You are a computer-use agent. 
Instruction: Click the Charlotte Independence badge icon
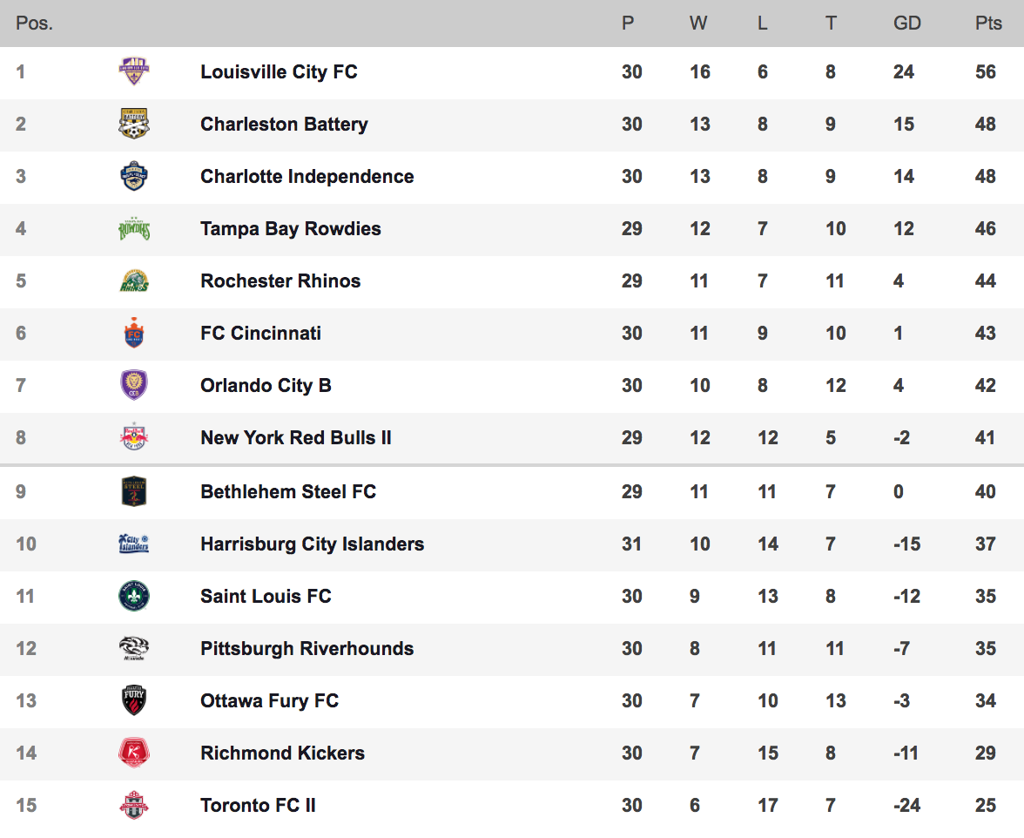point(134,176)
